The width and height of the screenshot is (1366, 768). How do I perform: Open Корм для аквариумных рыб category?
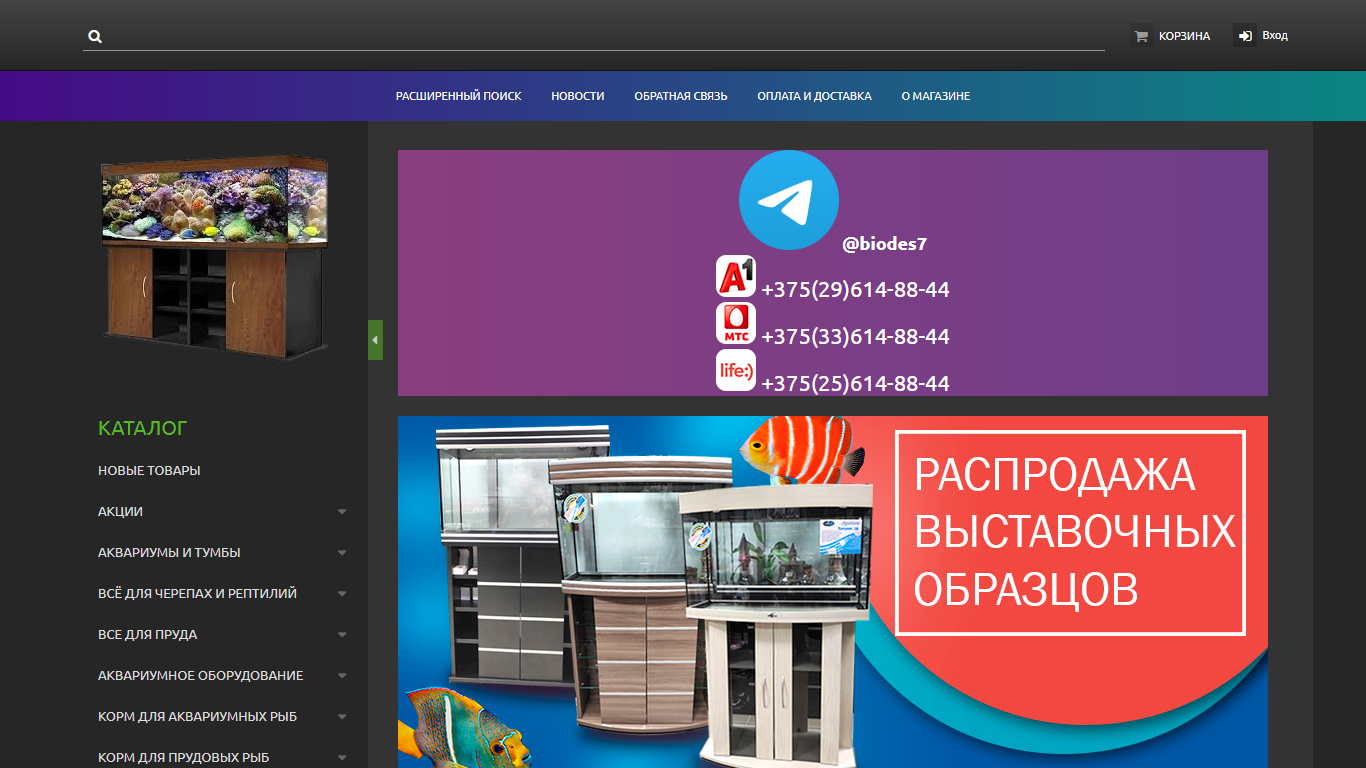click(197, 716)
